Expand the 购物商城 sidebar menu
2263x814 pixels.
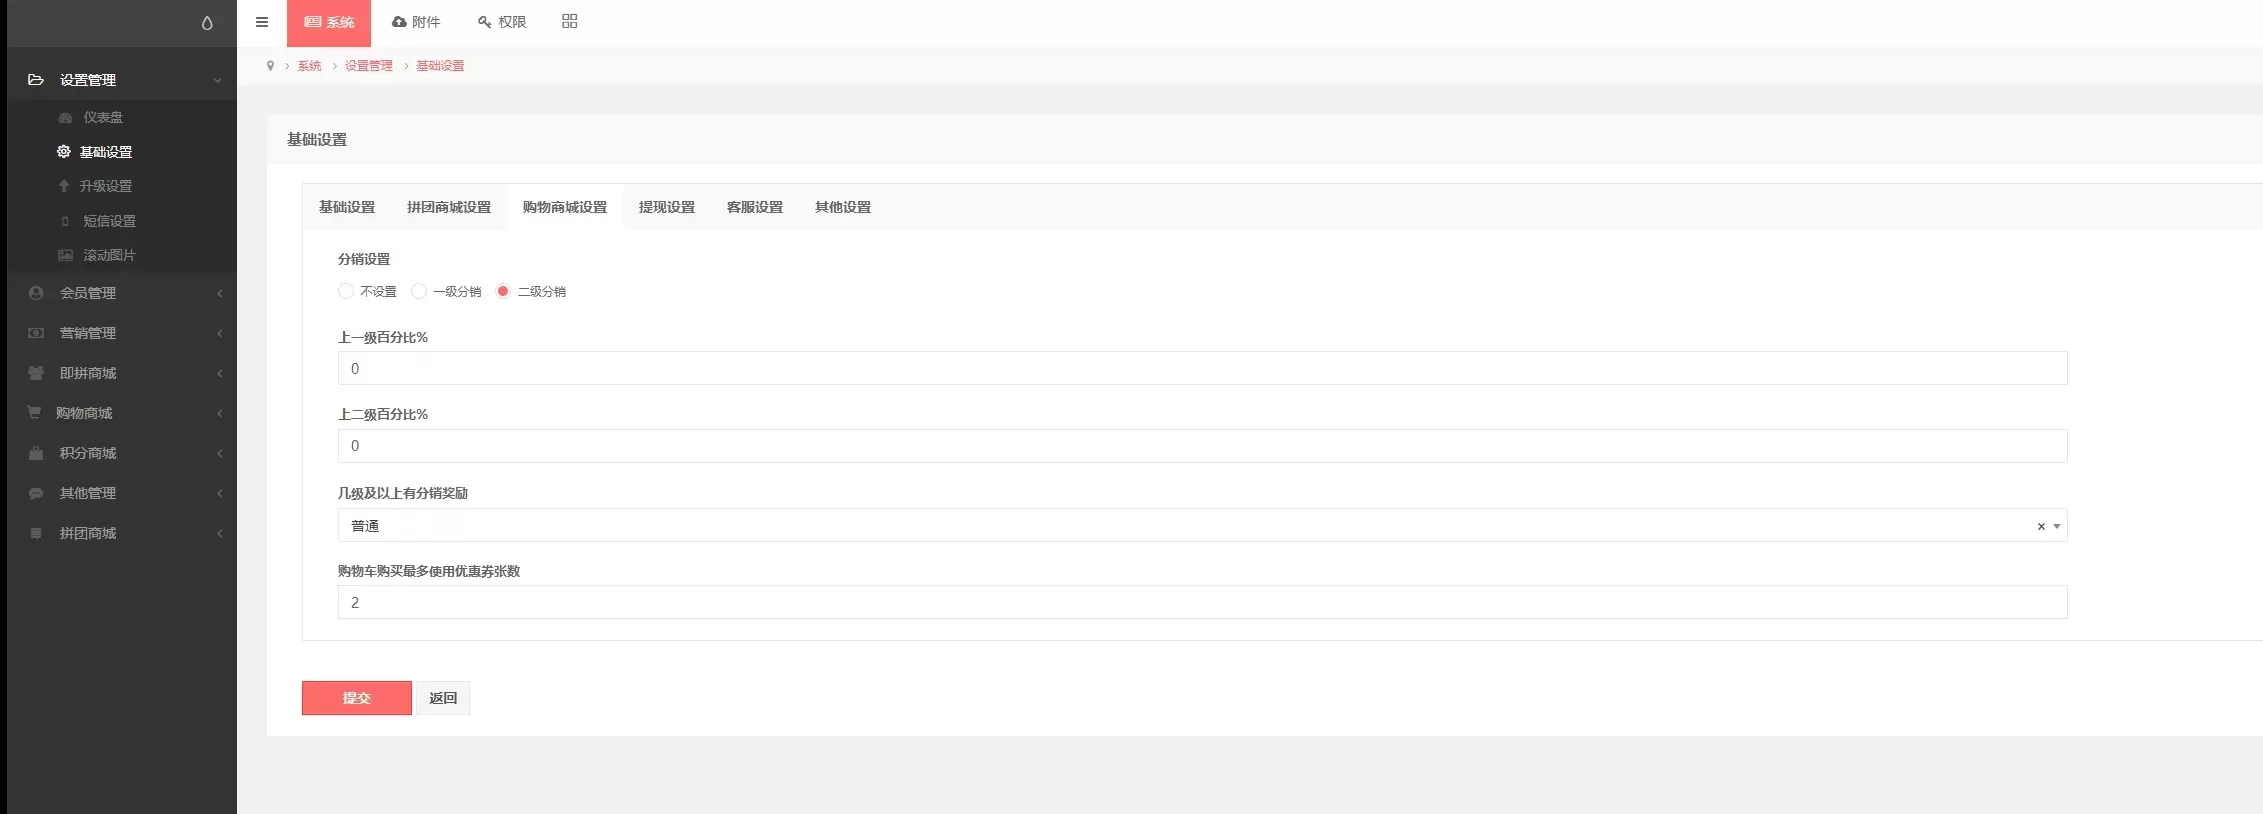[x=84, y=413]
